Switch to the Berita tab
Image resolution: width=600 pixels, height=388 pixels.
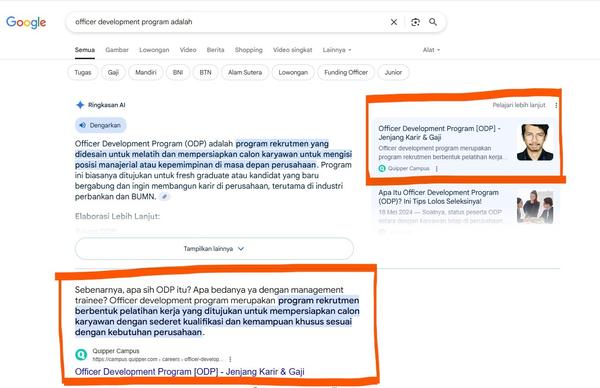(x=215, y=50)
